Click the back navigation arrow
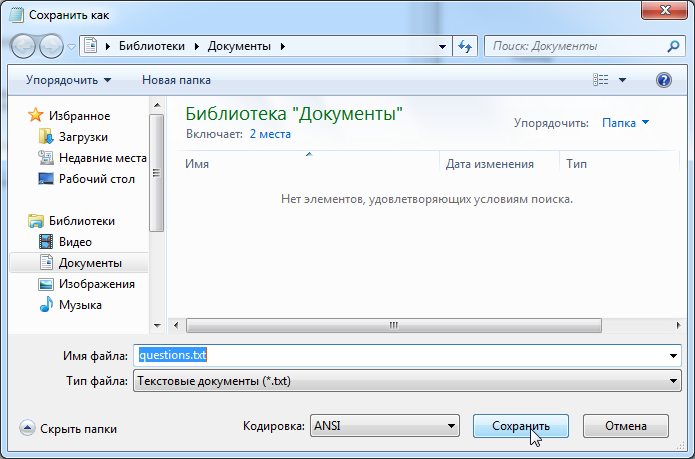The image size is (695, 459). tap(24, 46)
